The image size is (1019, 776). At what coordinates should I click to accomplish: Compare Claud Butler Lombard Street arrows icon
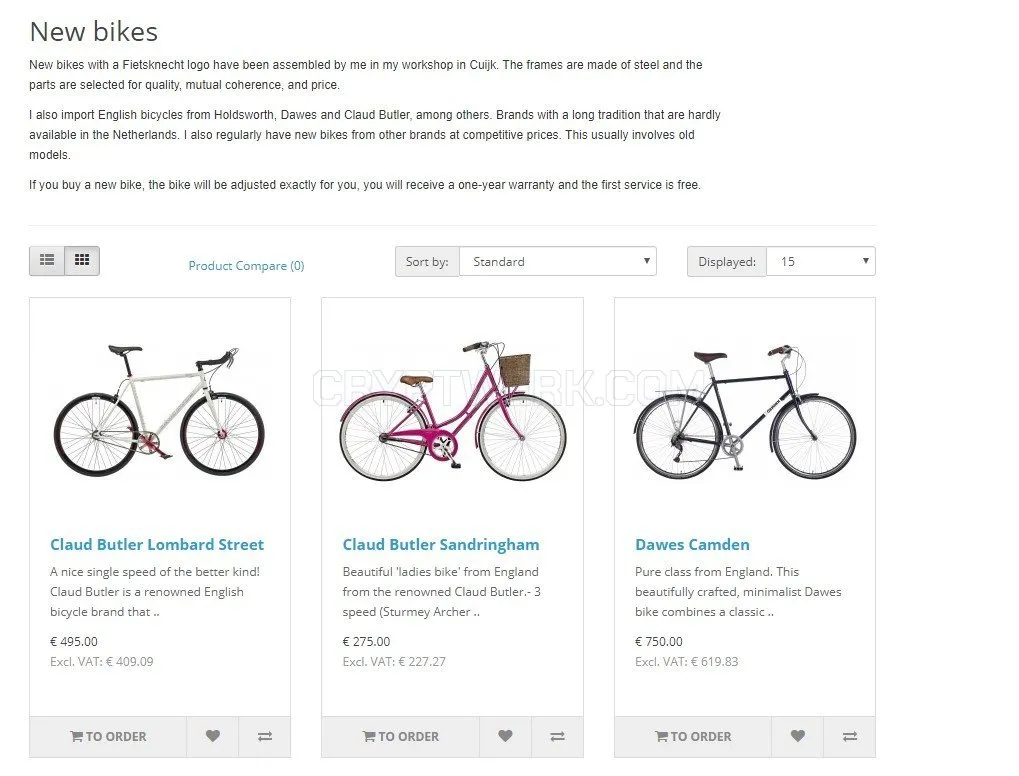[x=264, y=736]
